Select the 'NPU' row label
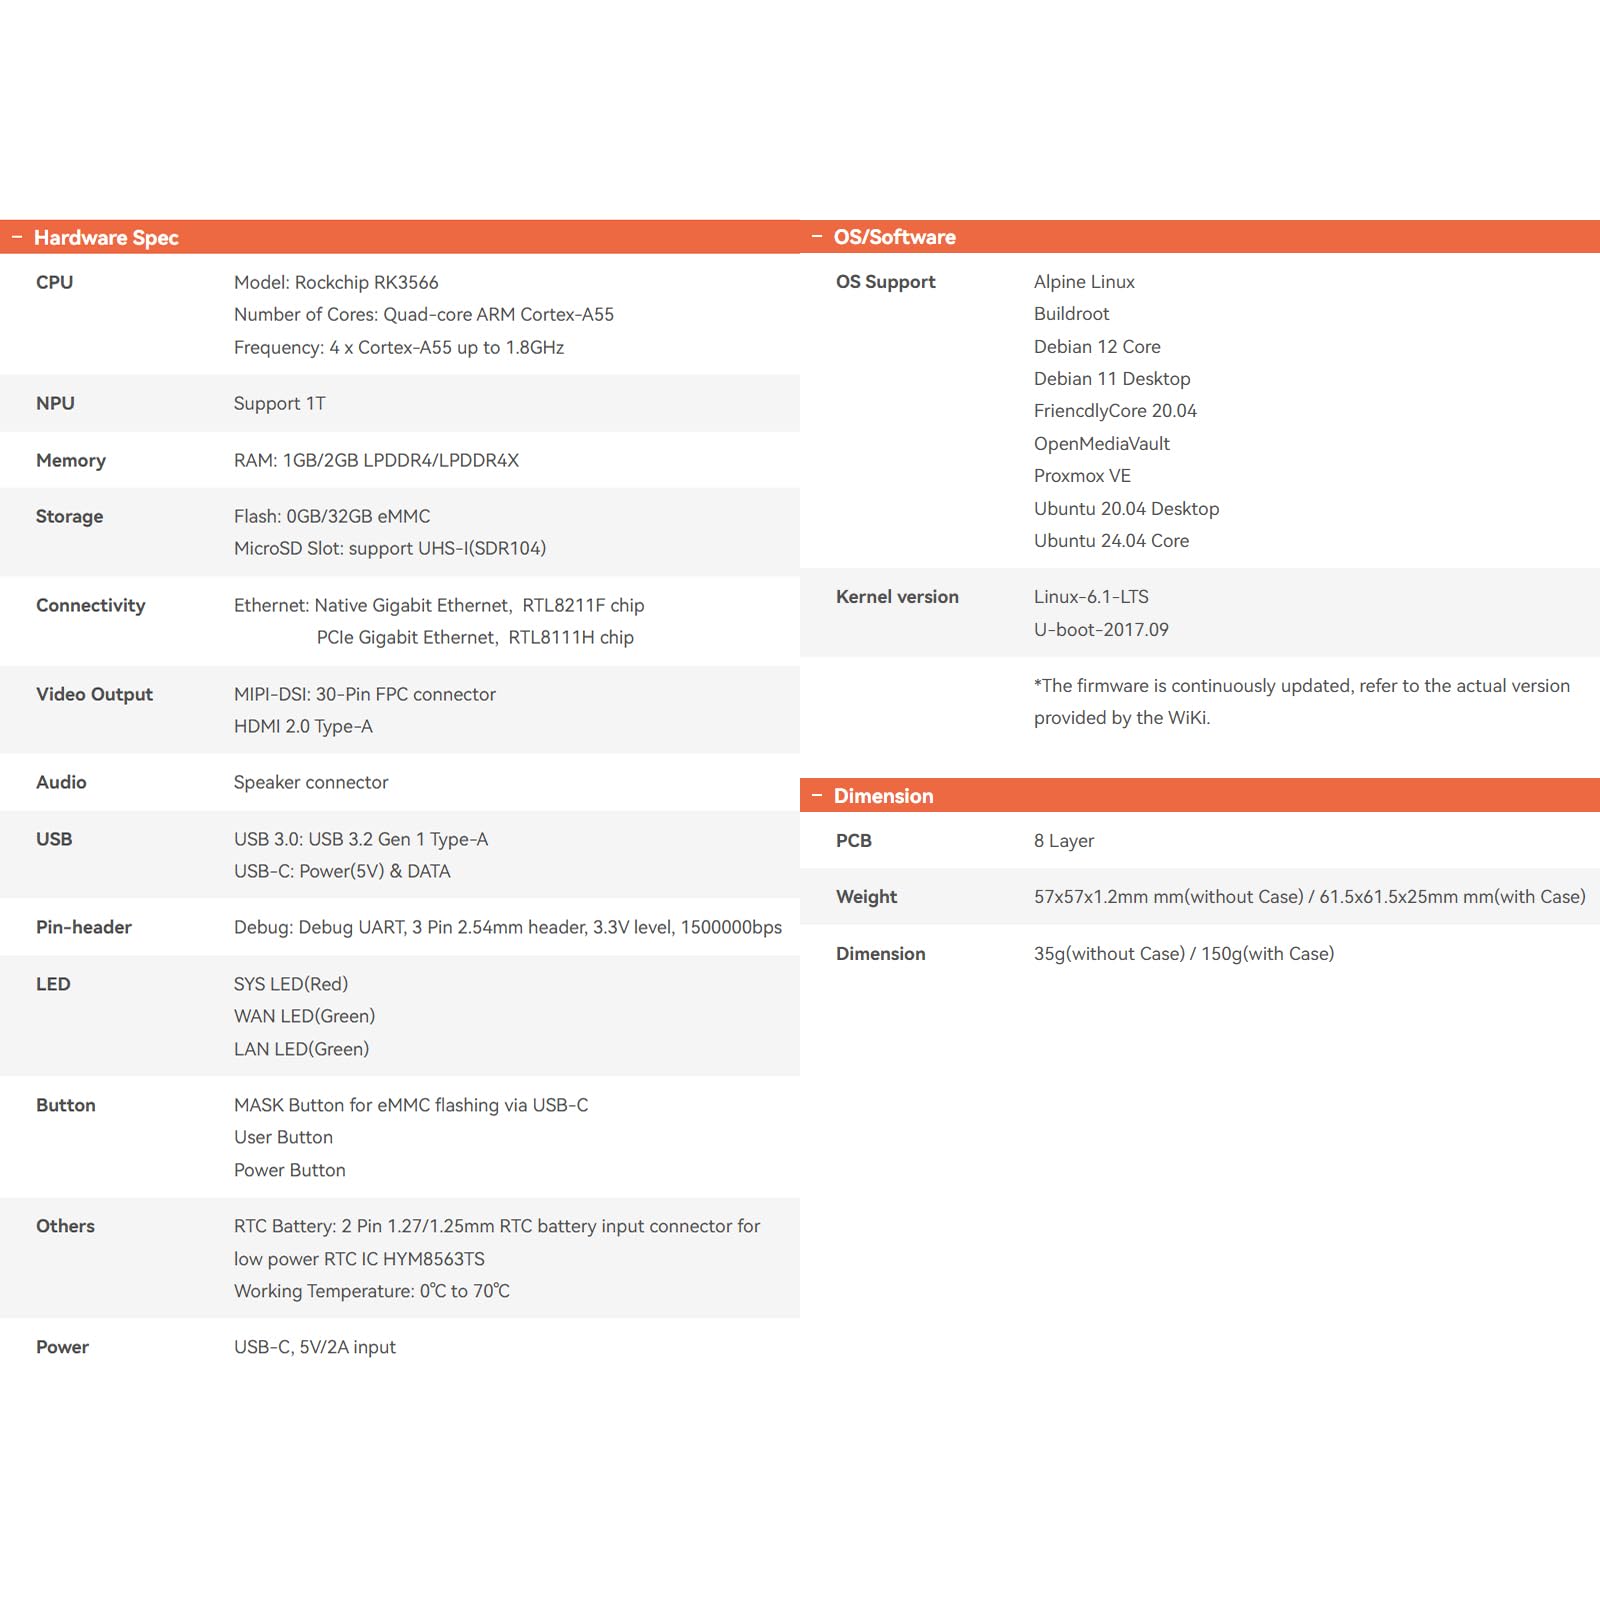 (x=56, y=403)
